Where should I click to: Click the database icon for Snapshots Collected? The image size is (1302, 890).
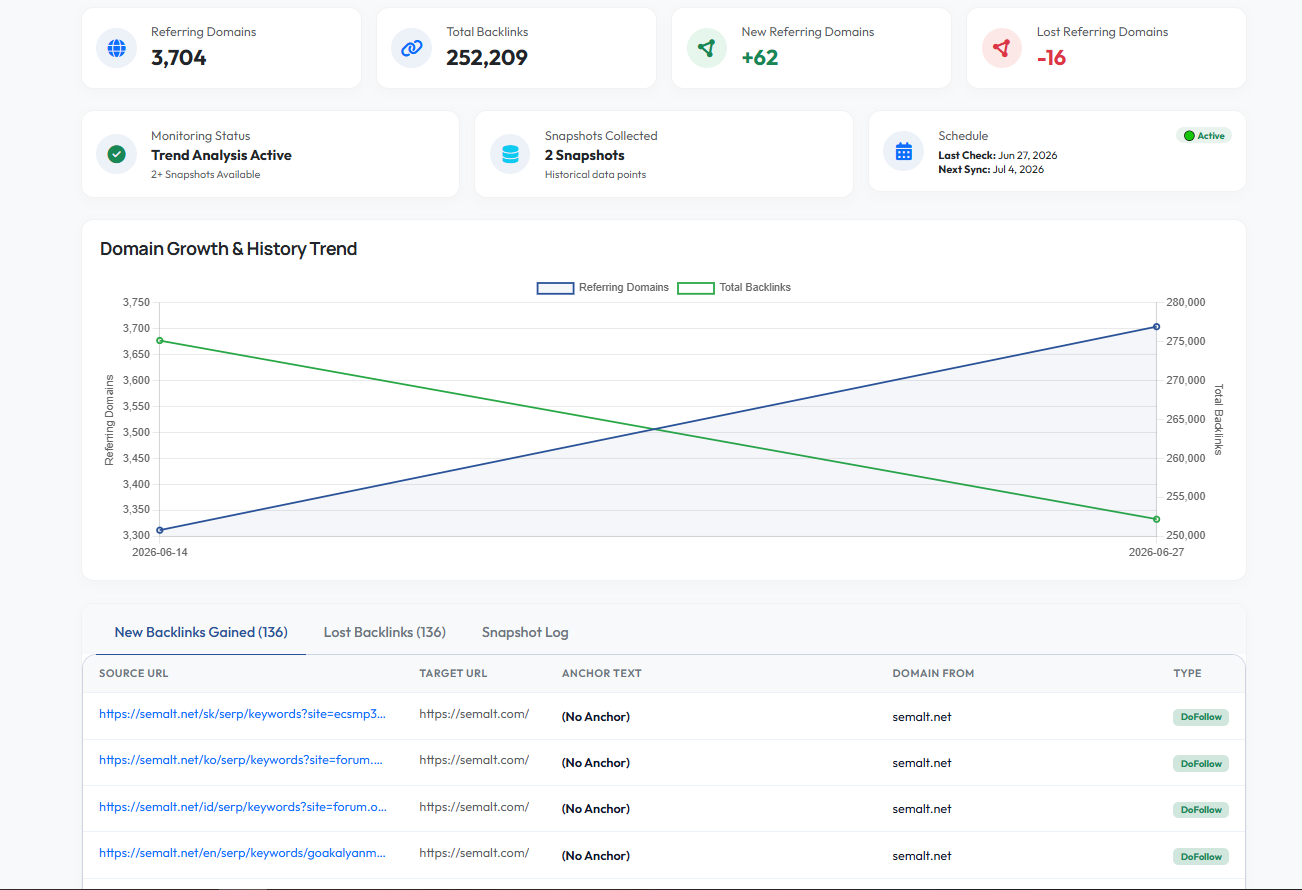tap(510, 154)
